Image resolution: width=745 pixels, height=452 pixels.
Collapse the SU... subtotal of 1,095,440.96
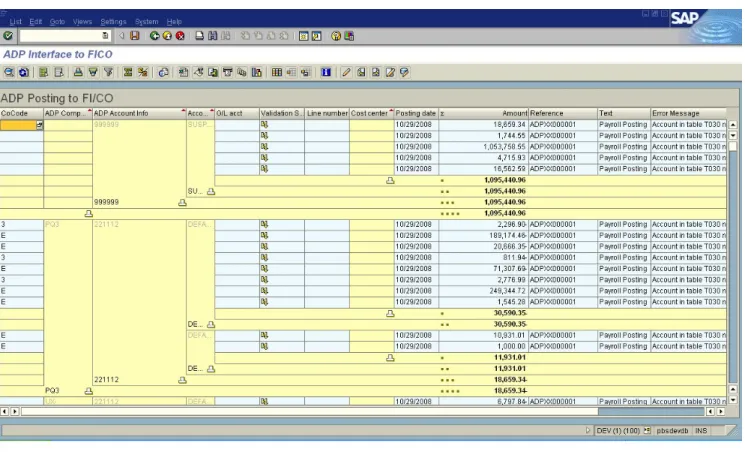(211, 191)
